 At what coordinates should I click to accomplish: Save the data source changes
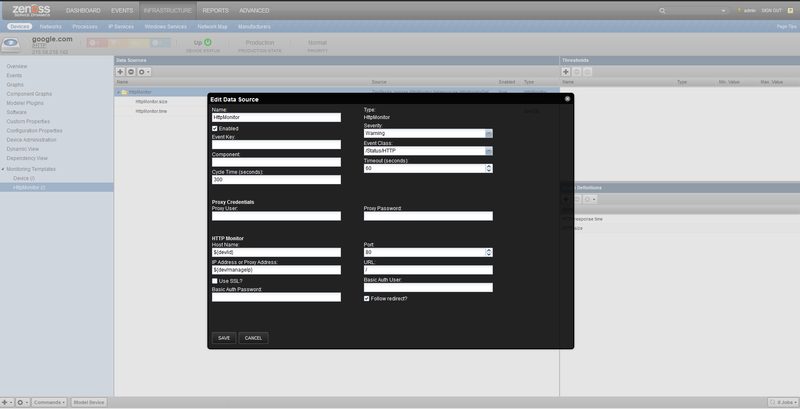224,338
